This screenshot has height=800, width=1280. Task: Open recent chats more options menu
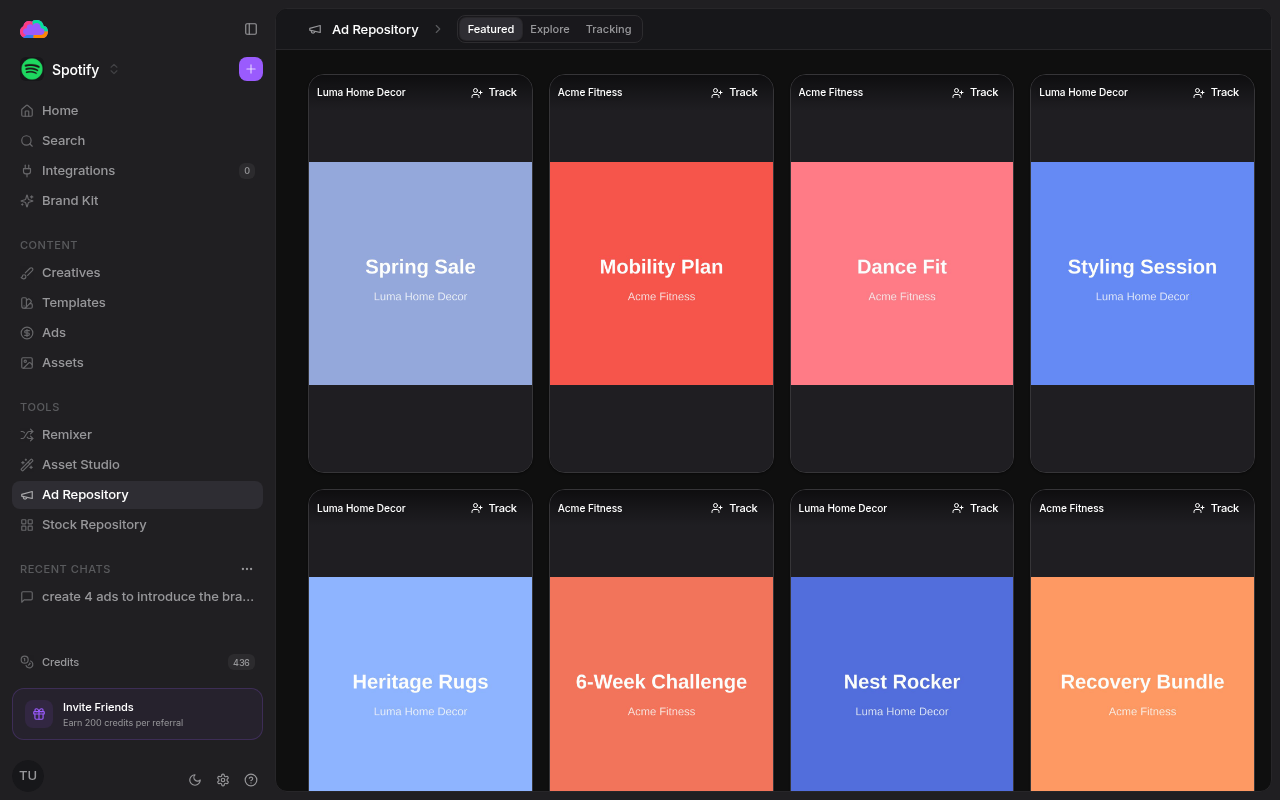[x=247, y=569]
